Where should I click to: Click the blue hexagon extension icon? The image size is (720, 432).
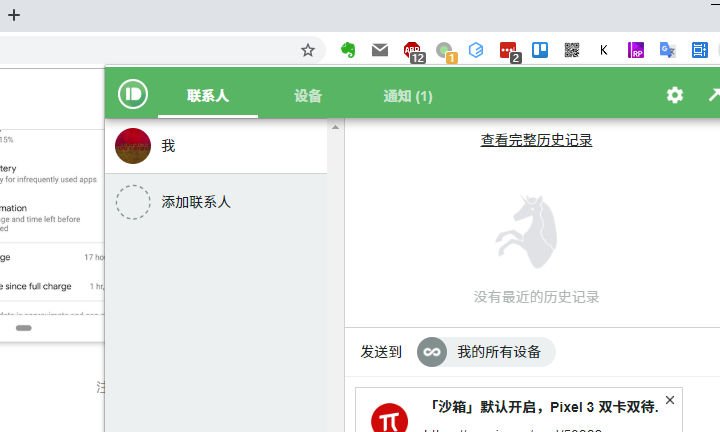click(x=476, y=50)
